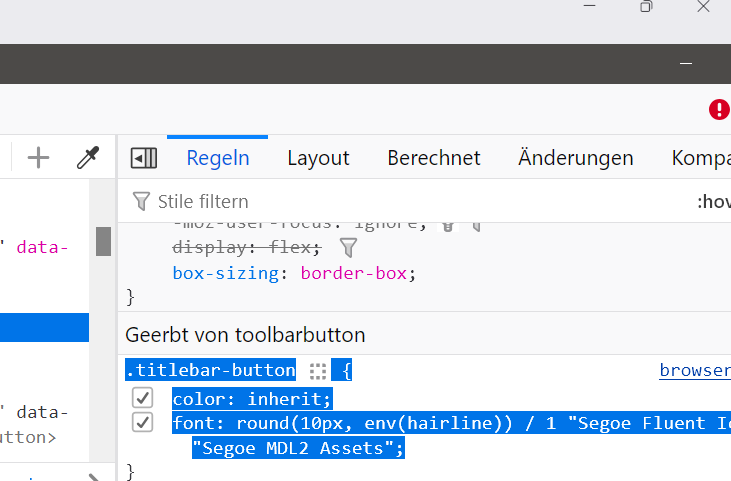Click the struck-through display: flex declaration
Image resolution: width=731 pixels, height=481 pixels.
[x=247, y=247]
